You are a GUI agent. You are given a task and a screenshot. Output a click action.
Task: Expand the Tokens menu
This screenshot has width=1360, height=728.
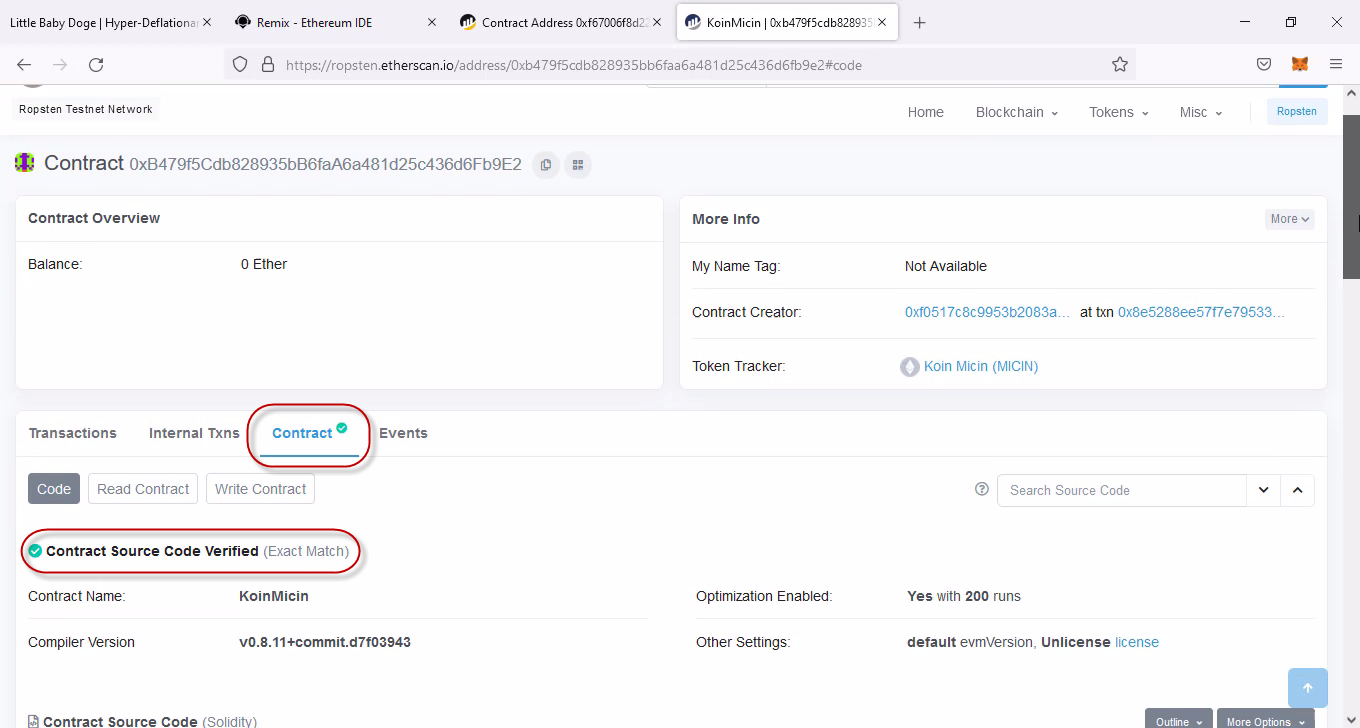click(1118, 112)
